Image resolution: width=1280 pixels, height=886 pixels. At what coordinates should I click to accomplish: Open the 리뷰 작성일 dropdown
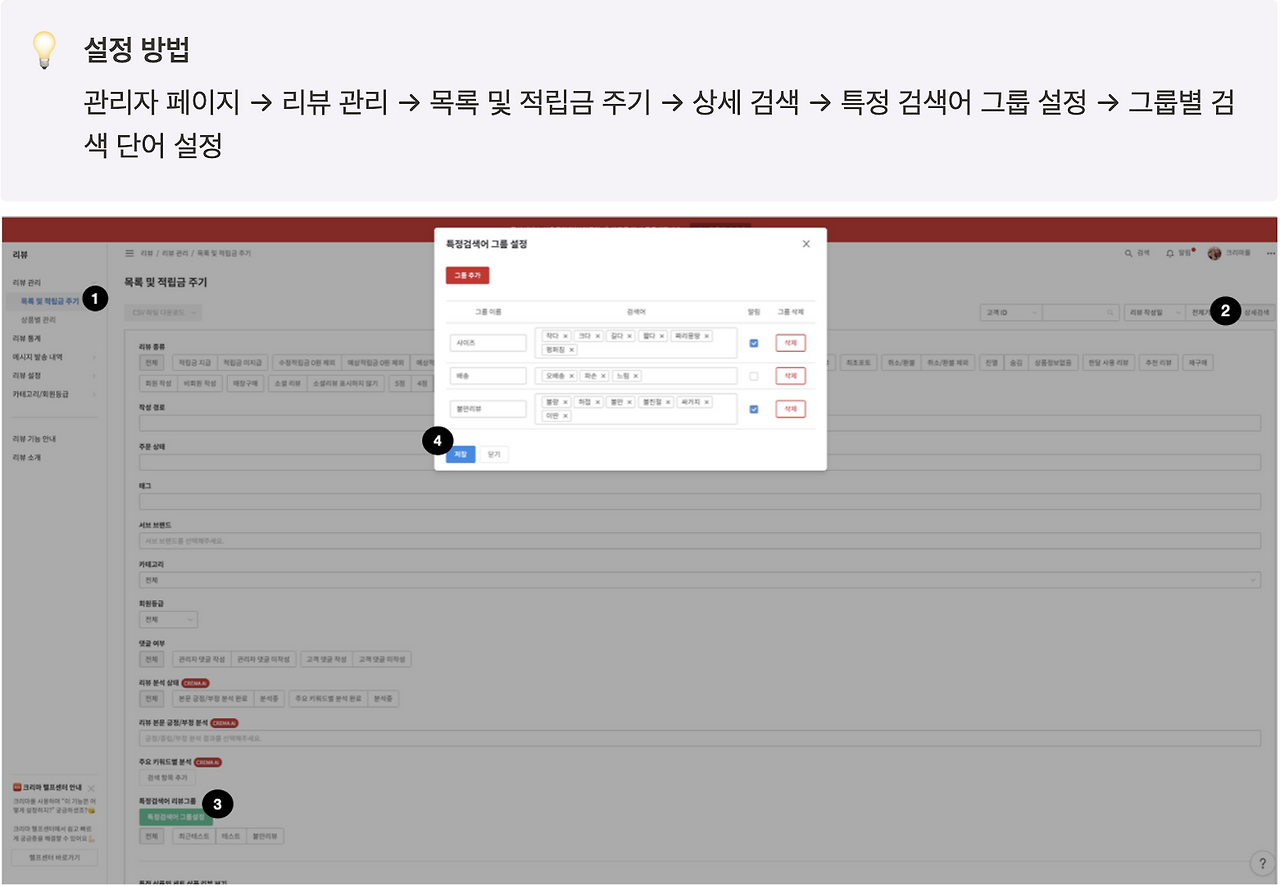click(x=1153, y=313)
